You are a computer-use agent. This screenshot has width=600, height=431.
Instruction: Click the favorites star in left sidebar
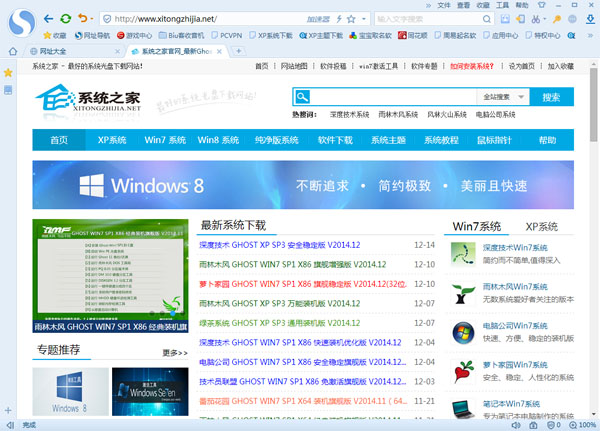(8, 73)
